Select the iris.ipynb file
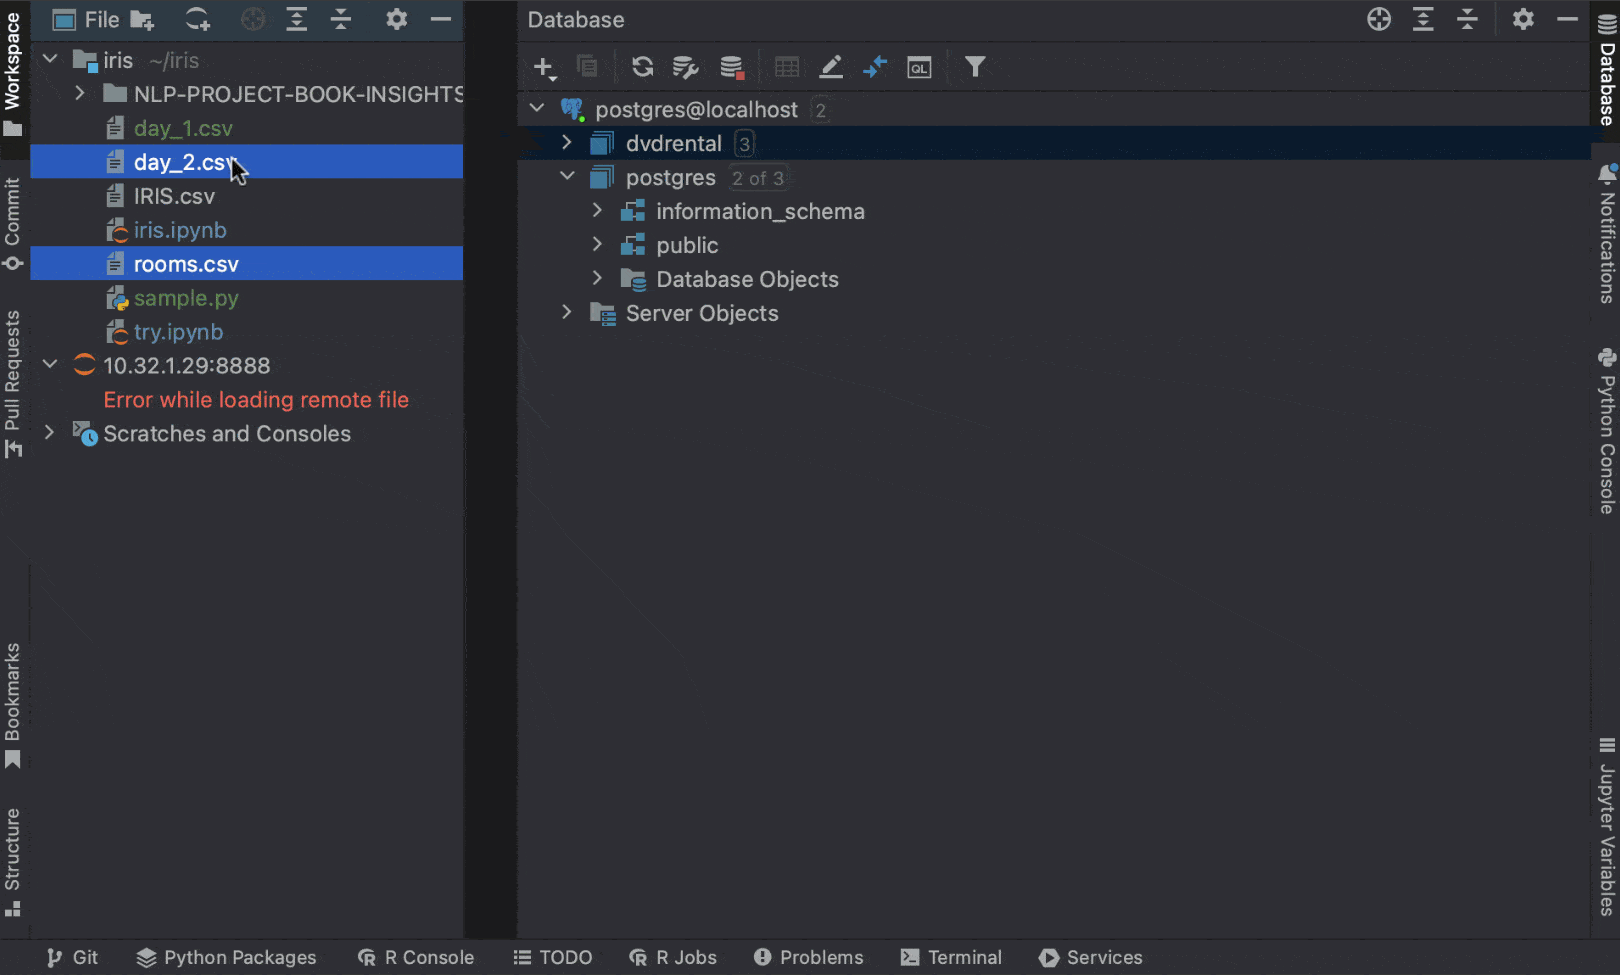This screenshot has height=975, width=1620. (x=180, y=230)
